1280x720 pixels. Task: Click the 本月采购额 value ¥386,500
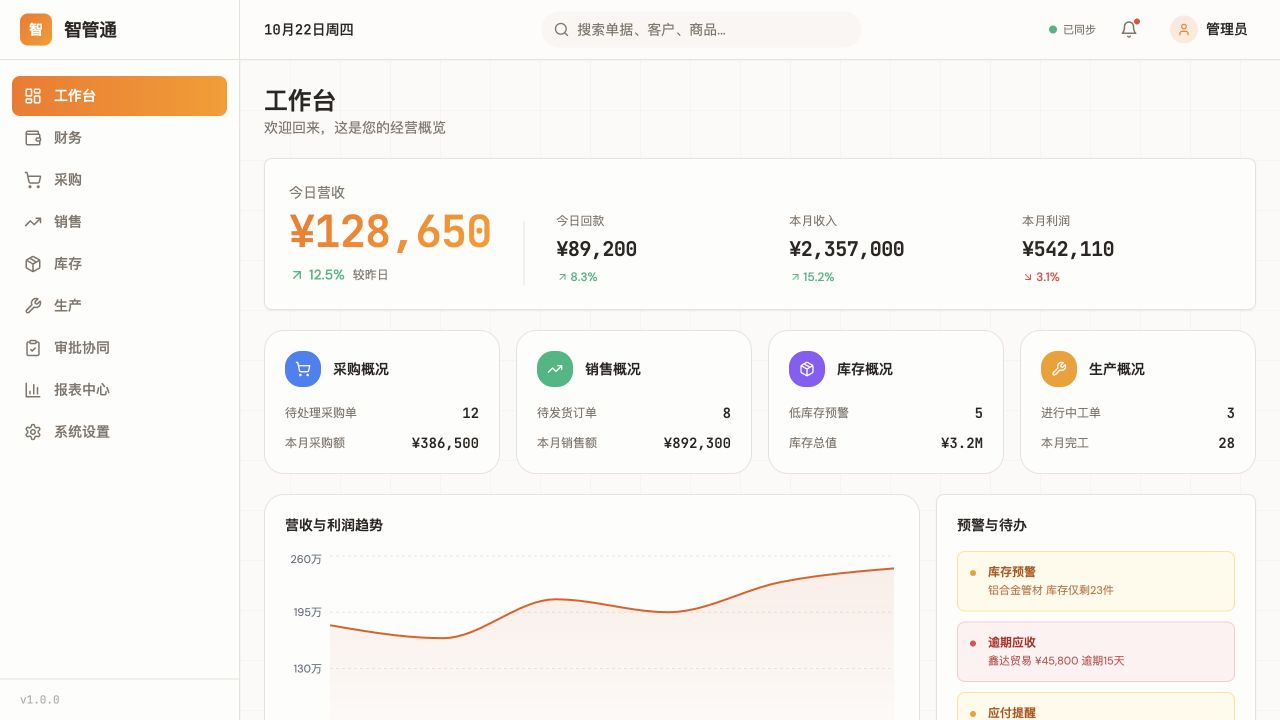(x=445, y=443)
